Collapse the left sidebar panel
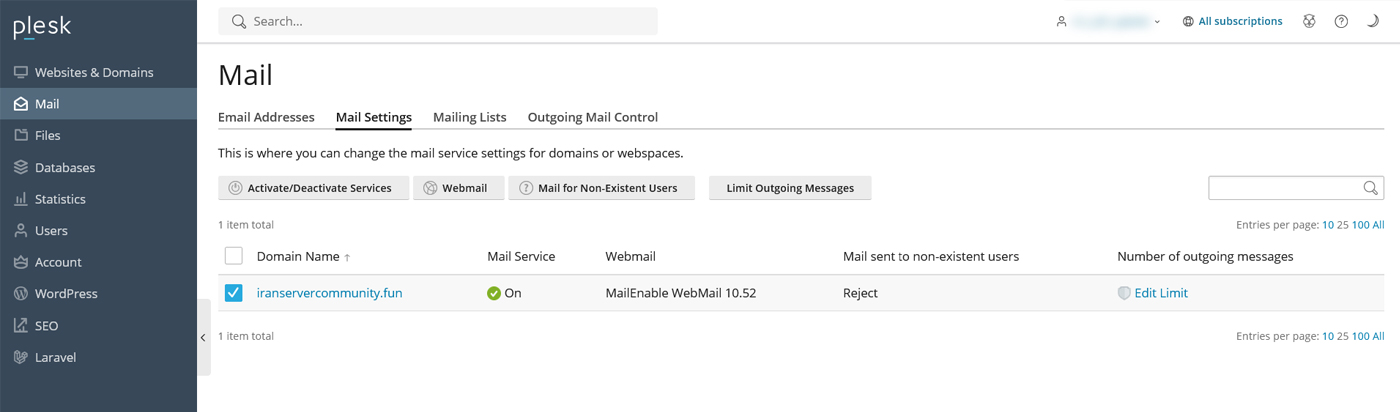Screen dimensions: 1400x412 click(x=203, y=337)
